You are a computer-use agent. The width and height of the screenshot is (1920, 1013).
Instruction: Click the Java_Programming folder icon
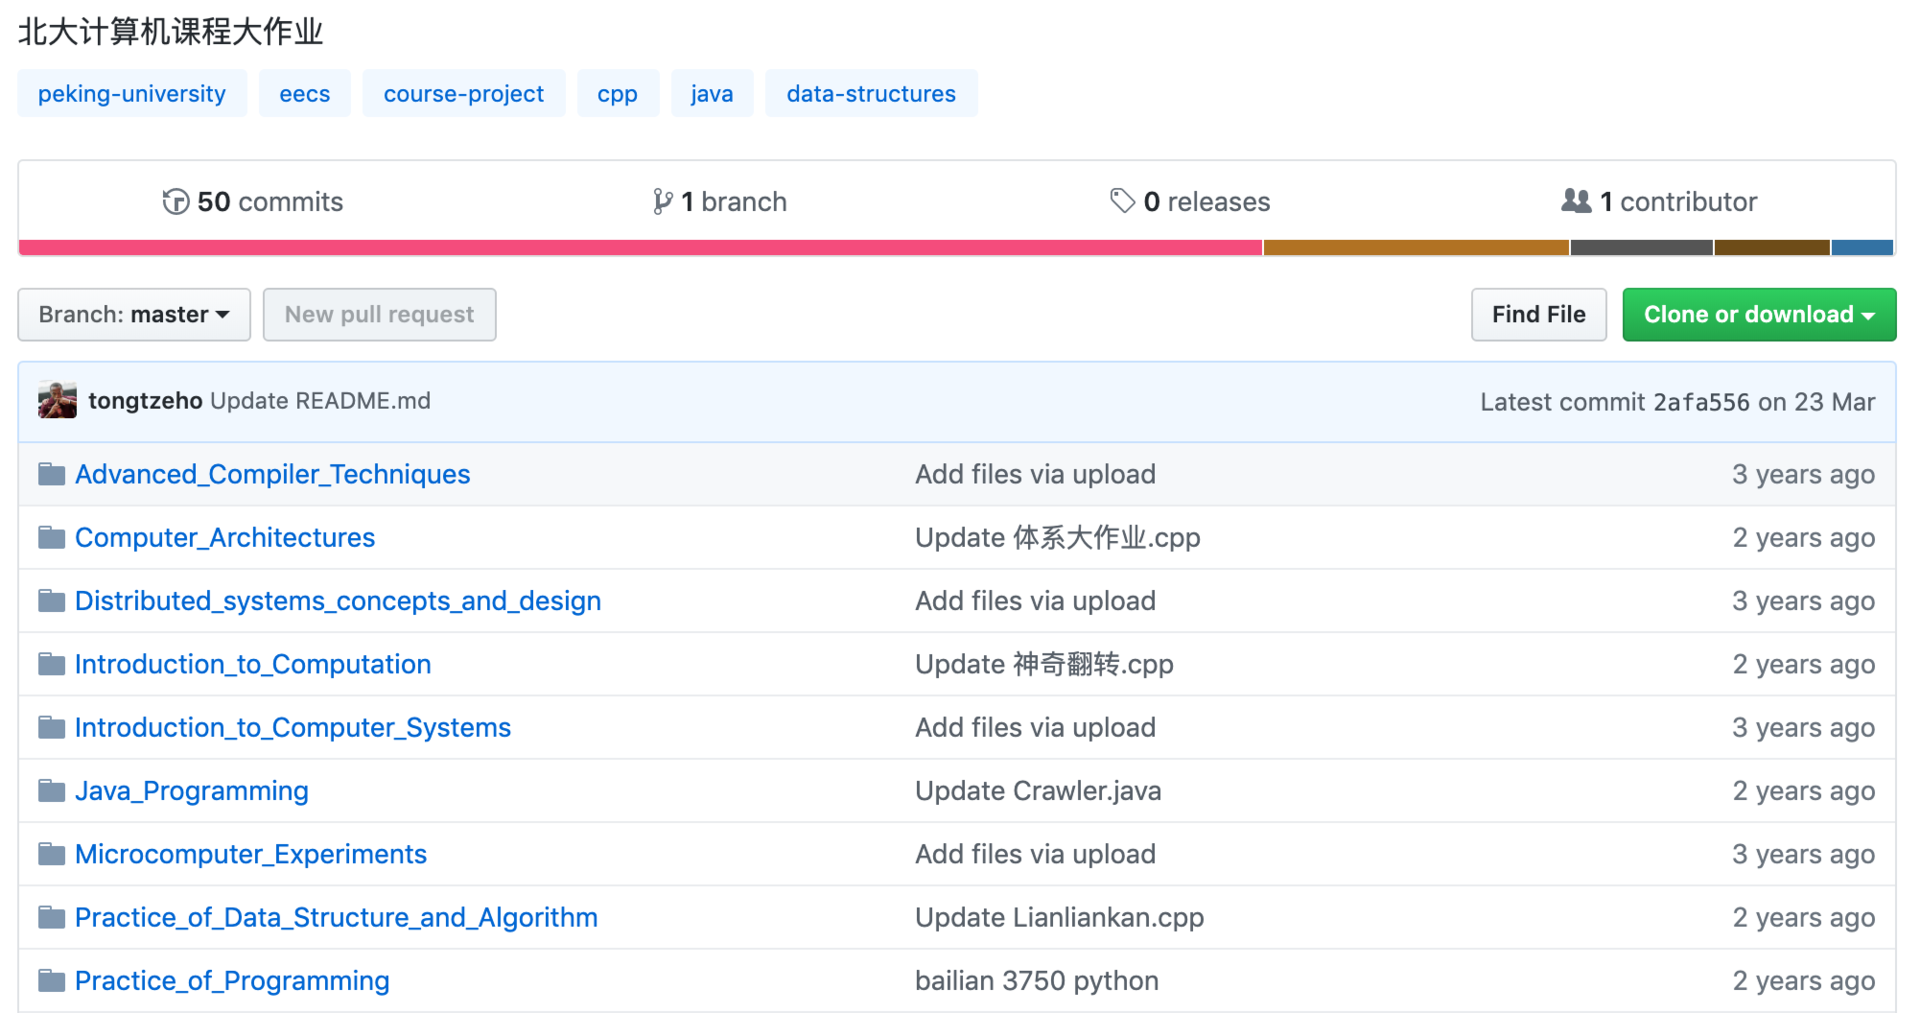click(x=52, y=791)
